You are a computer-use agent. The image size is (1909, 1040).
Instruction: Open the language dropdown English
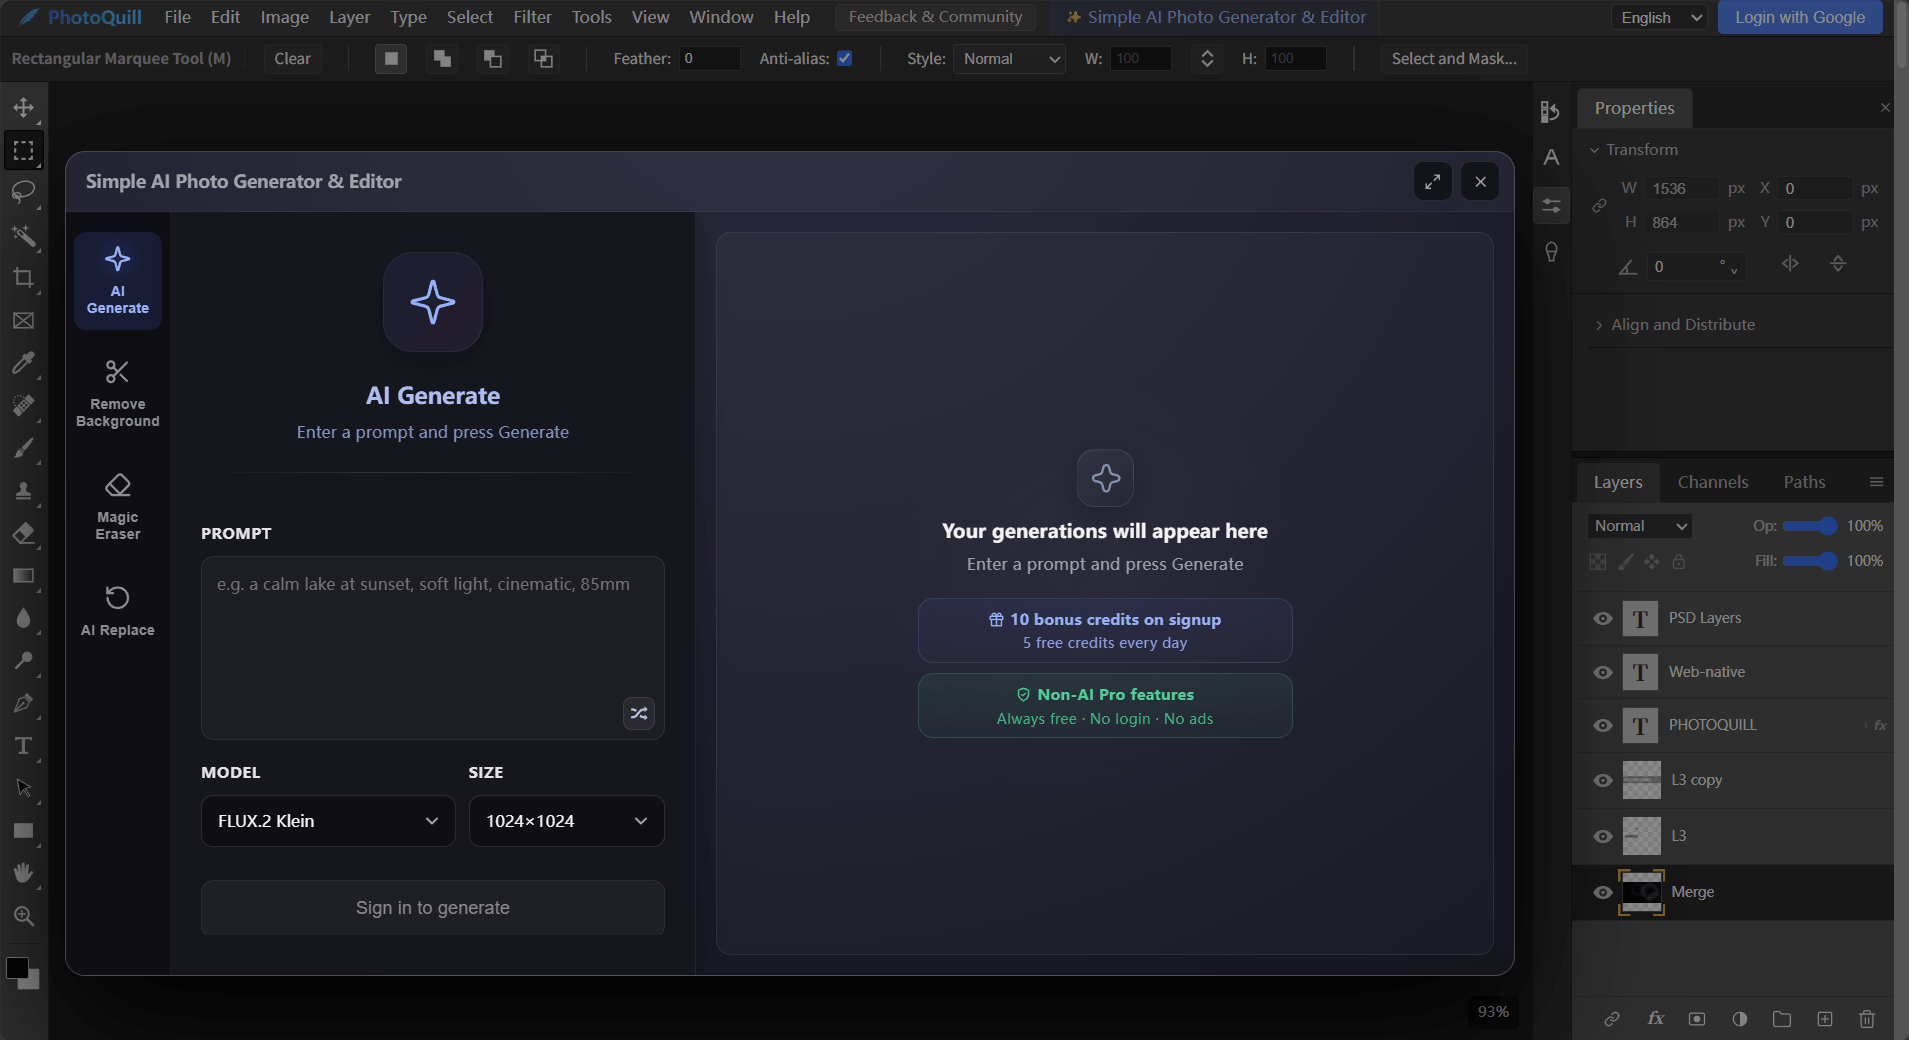pos(1659,18)
